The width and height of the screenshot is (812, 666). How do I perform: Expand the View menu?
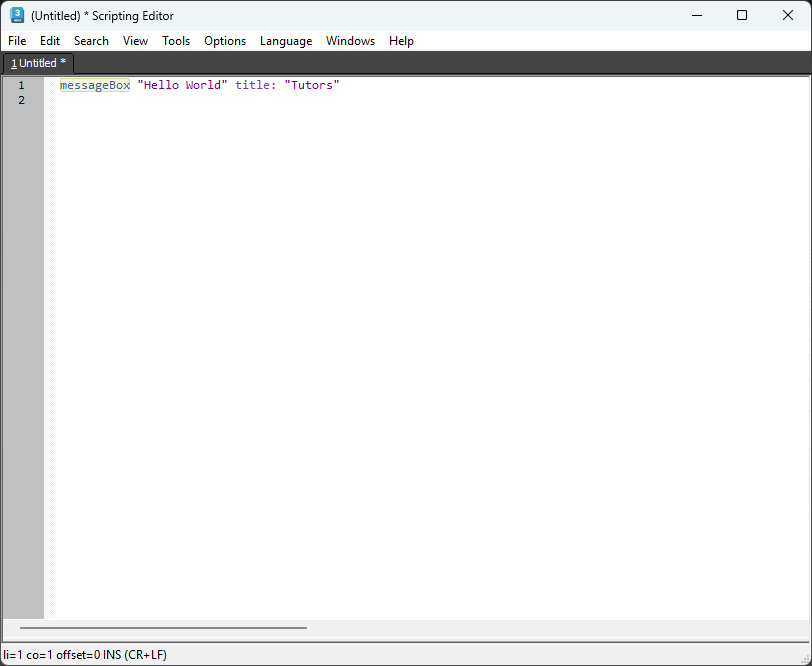click(135, 41)
